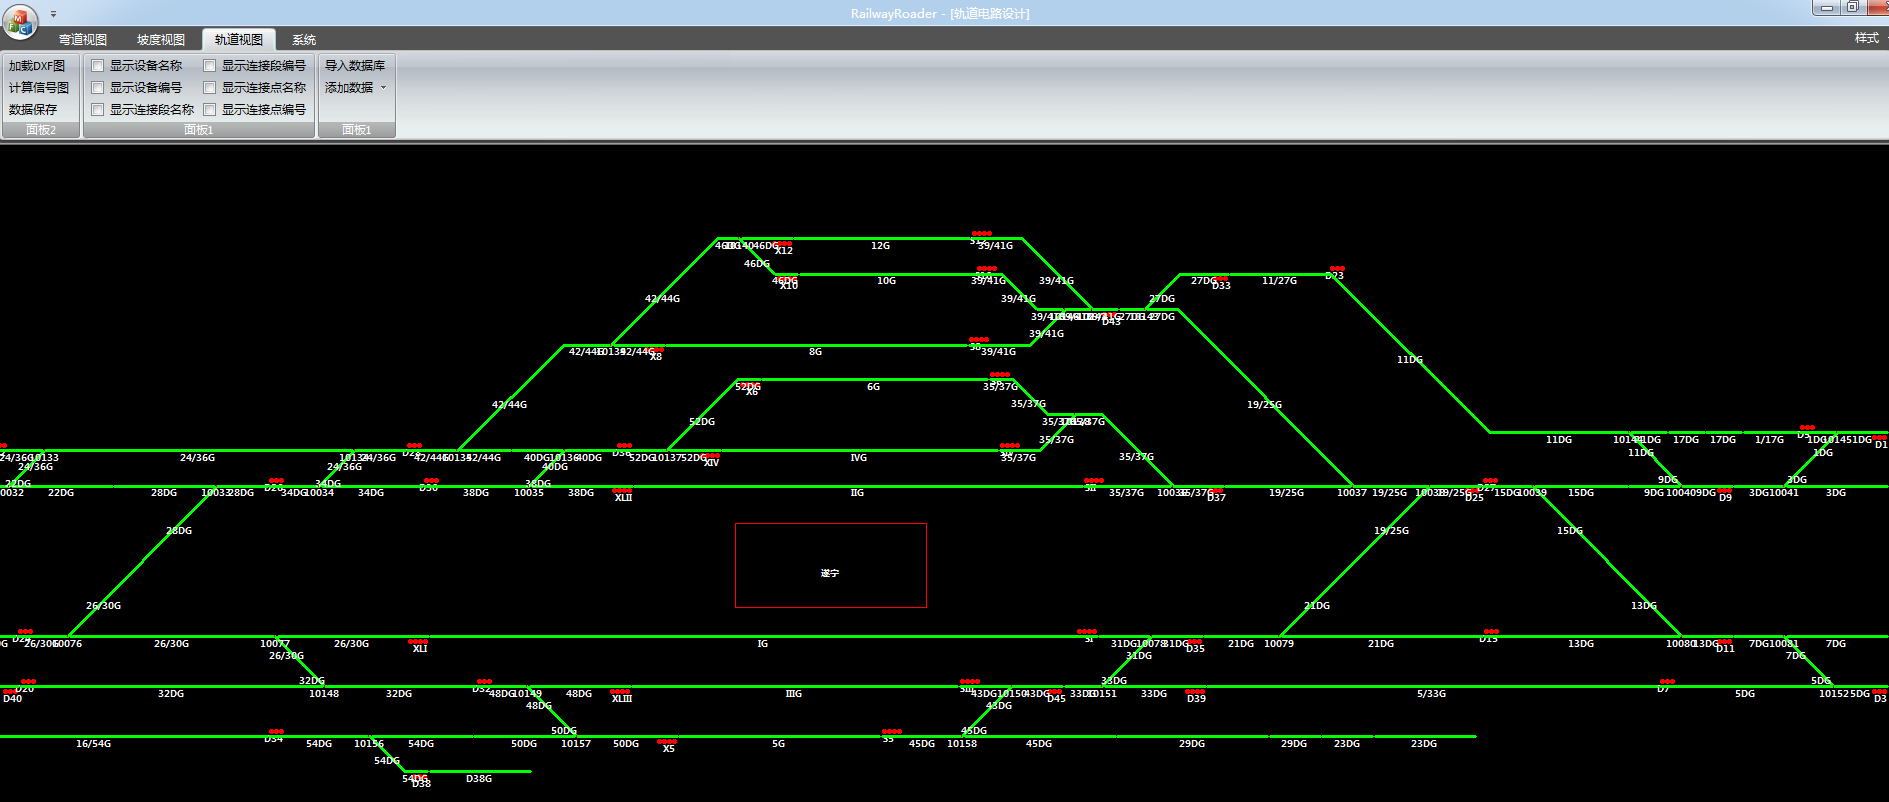1889x802 pixels.
Task: Click track label 6G
Action: [x=873, y=387]
